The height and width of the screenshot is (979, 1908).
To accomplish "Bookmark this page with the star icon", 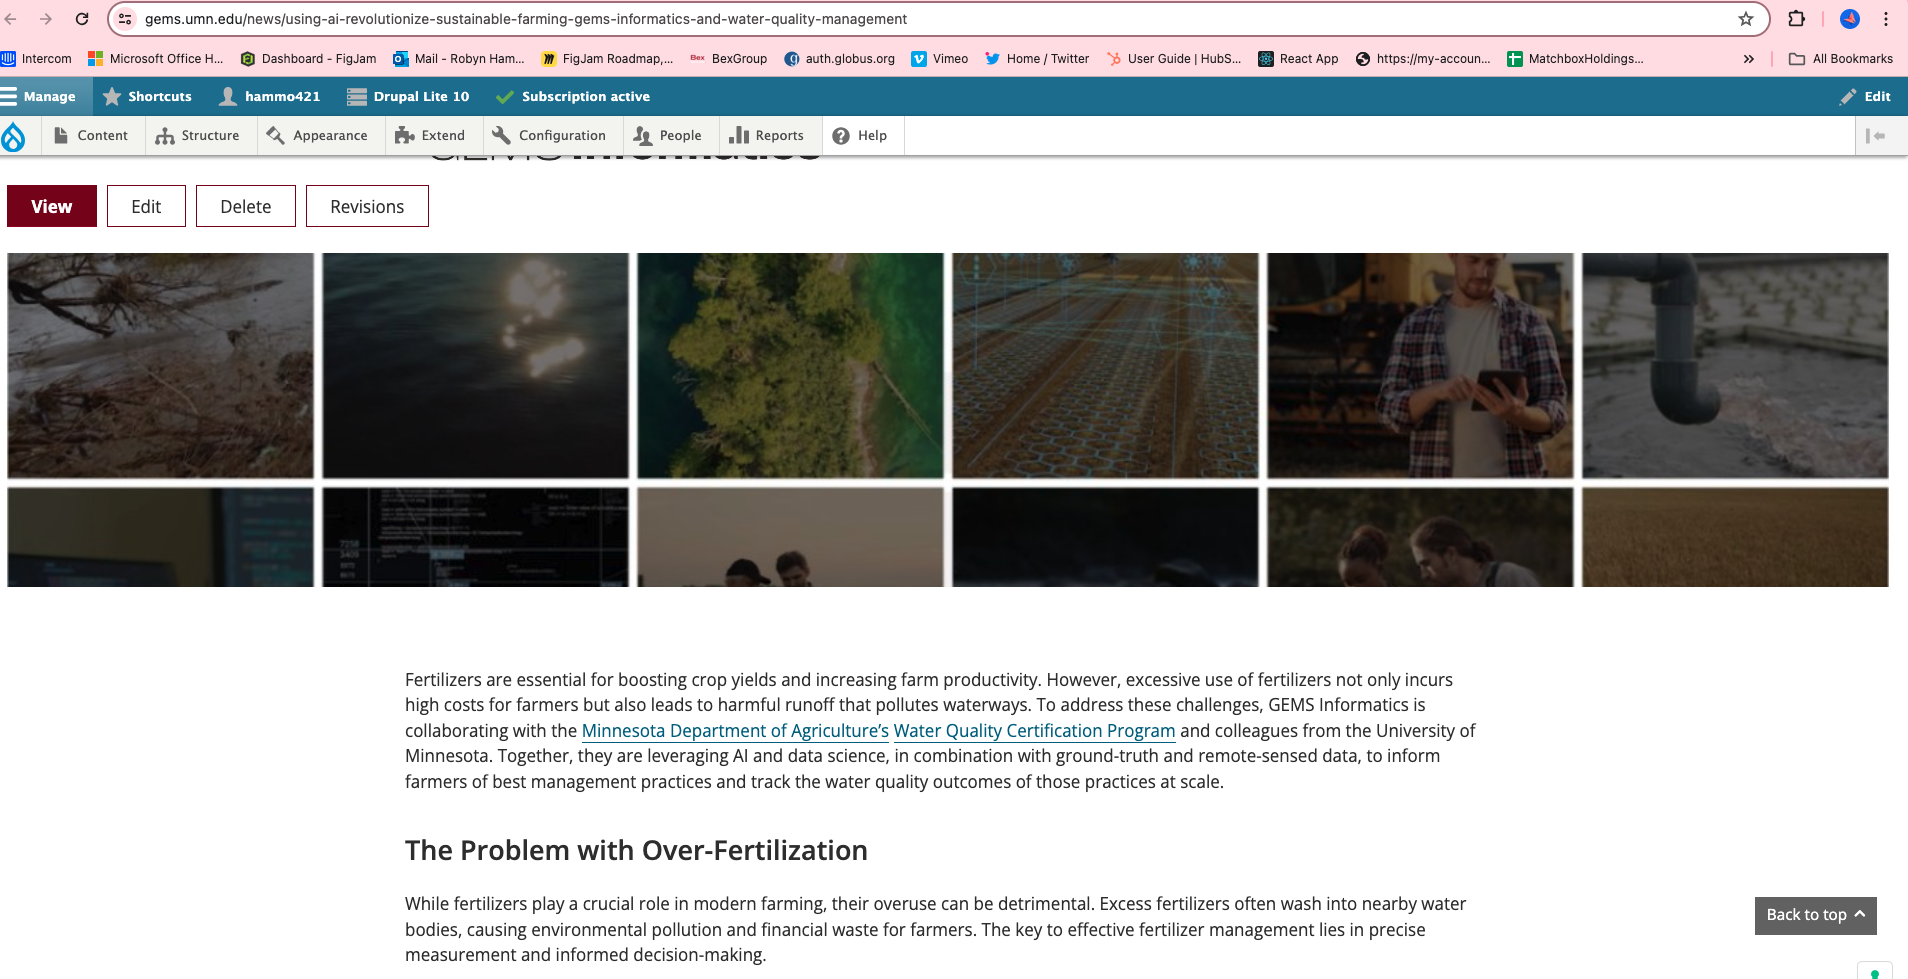I will pyautogui.click(x=1745, y=19).
